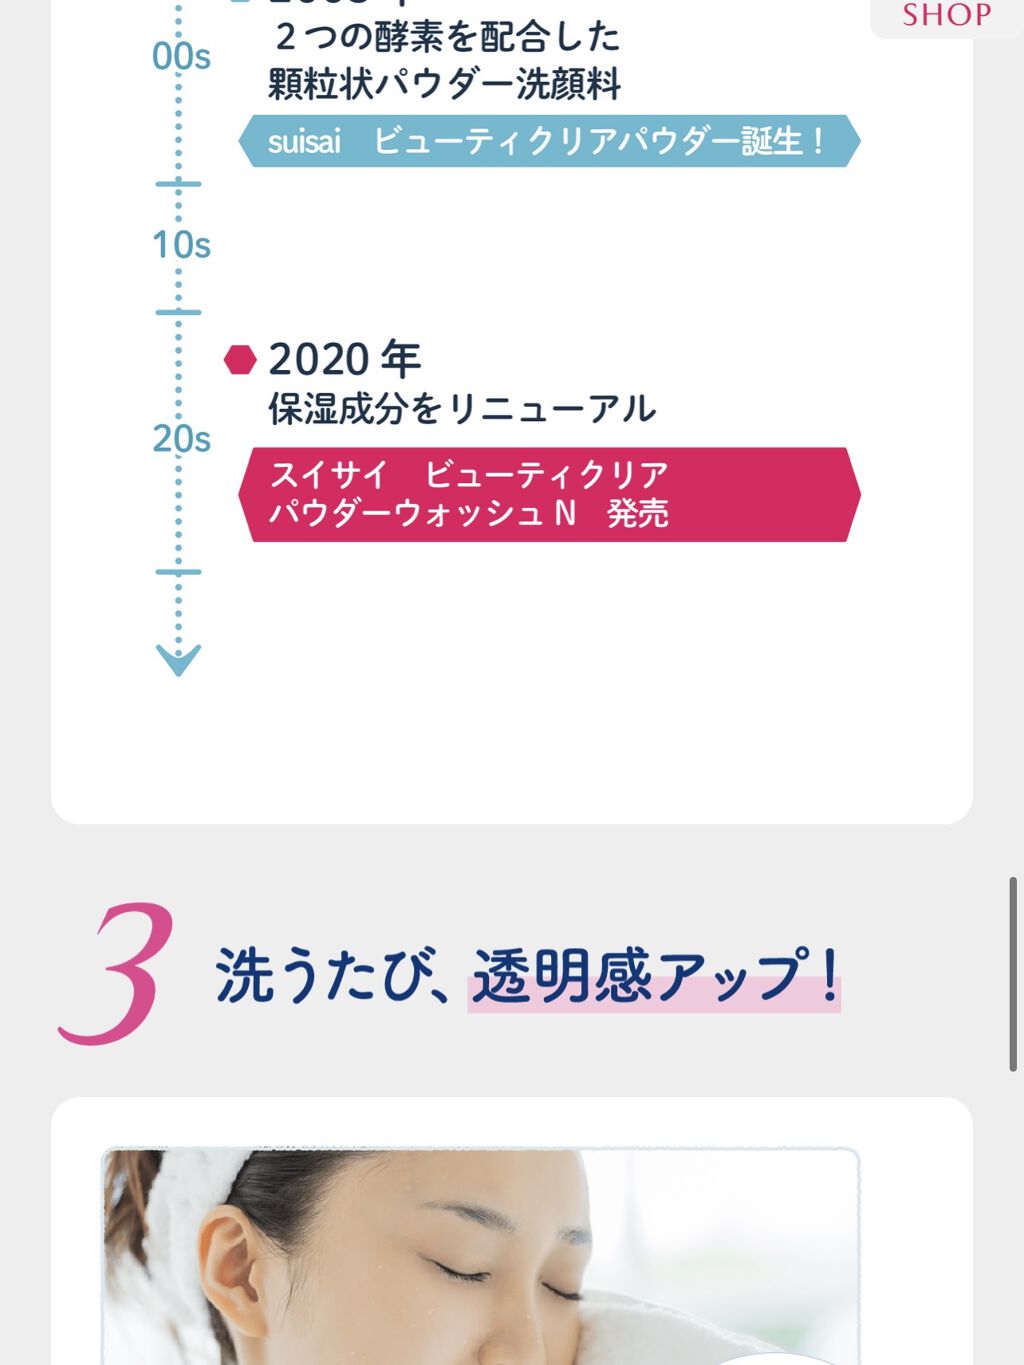
Task: Click the 2つの酵素を配合した text line
Action: (x=446, y=37)
